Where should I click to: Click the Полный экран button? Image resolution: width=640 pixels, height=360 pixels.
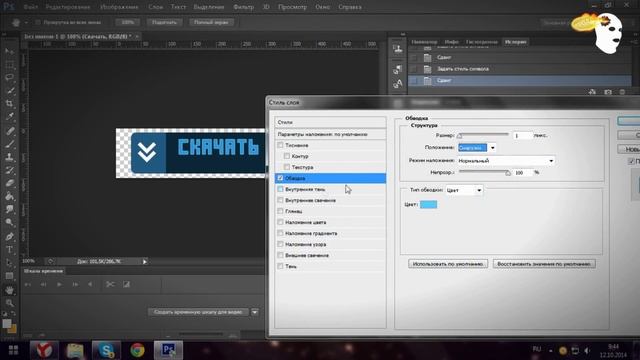click(211, 22)
